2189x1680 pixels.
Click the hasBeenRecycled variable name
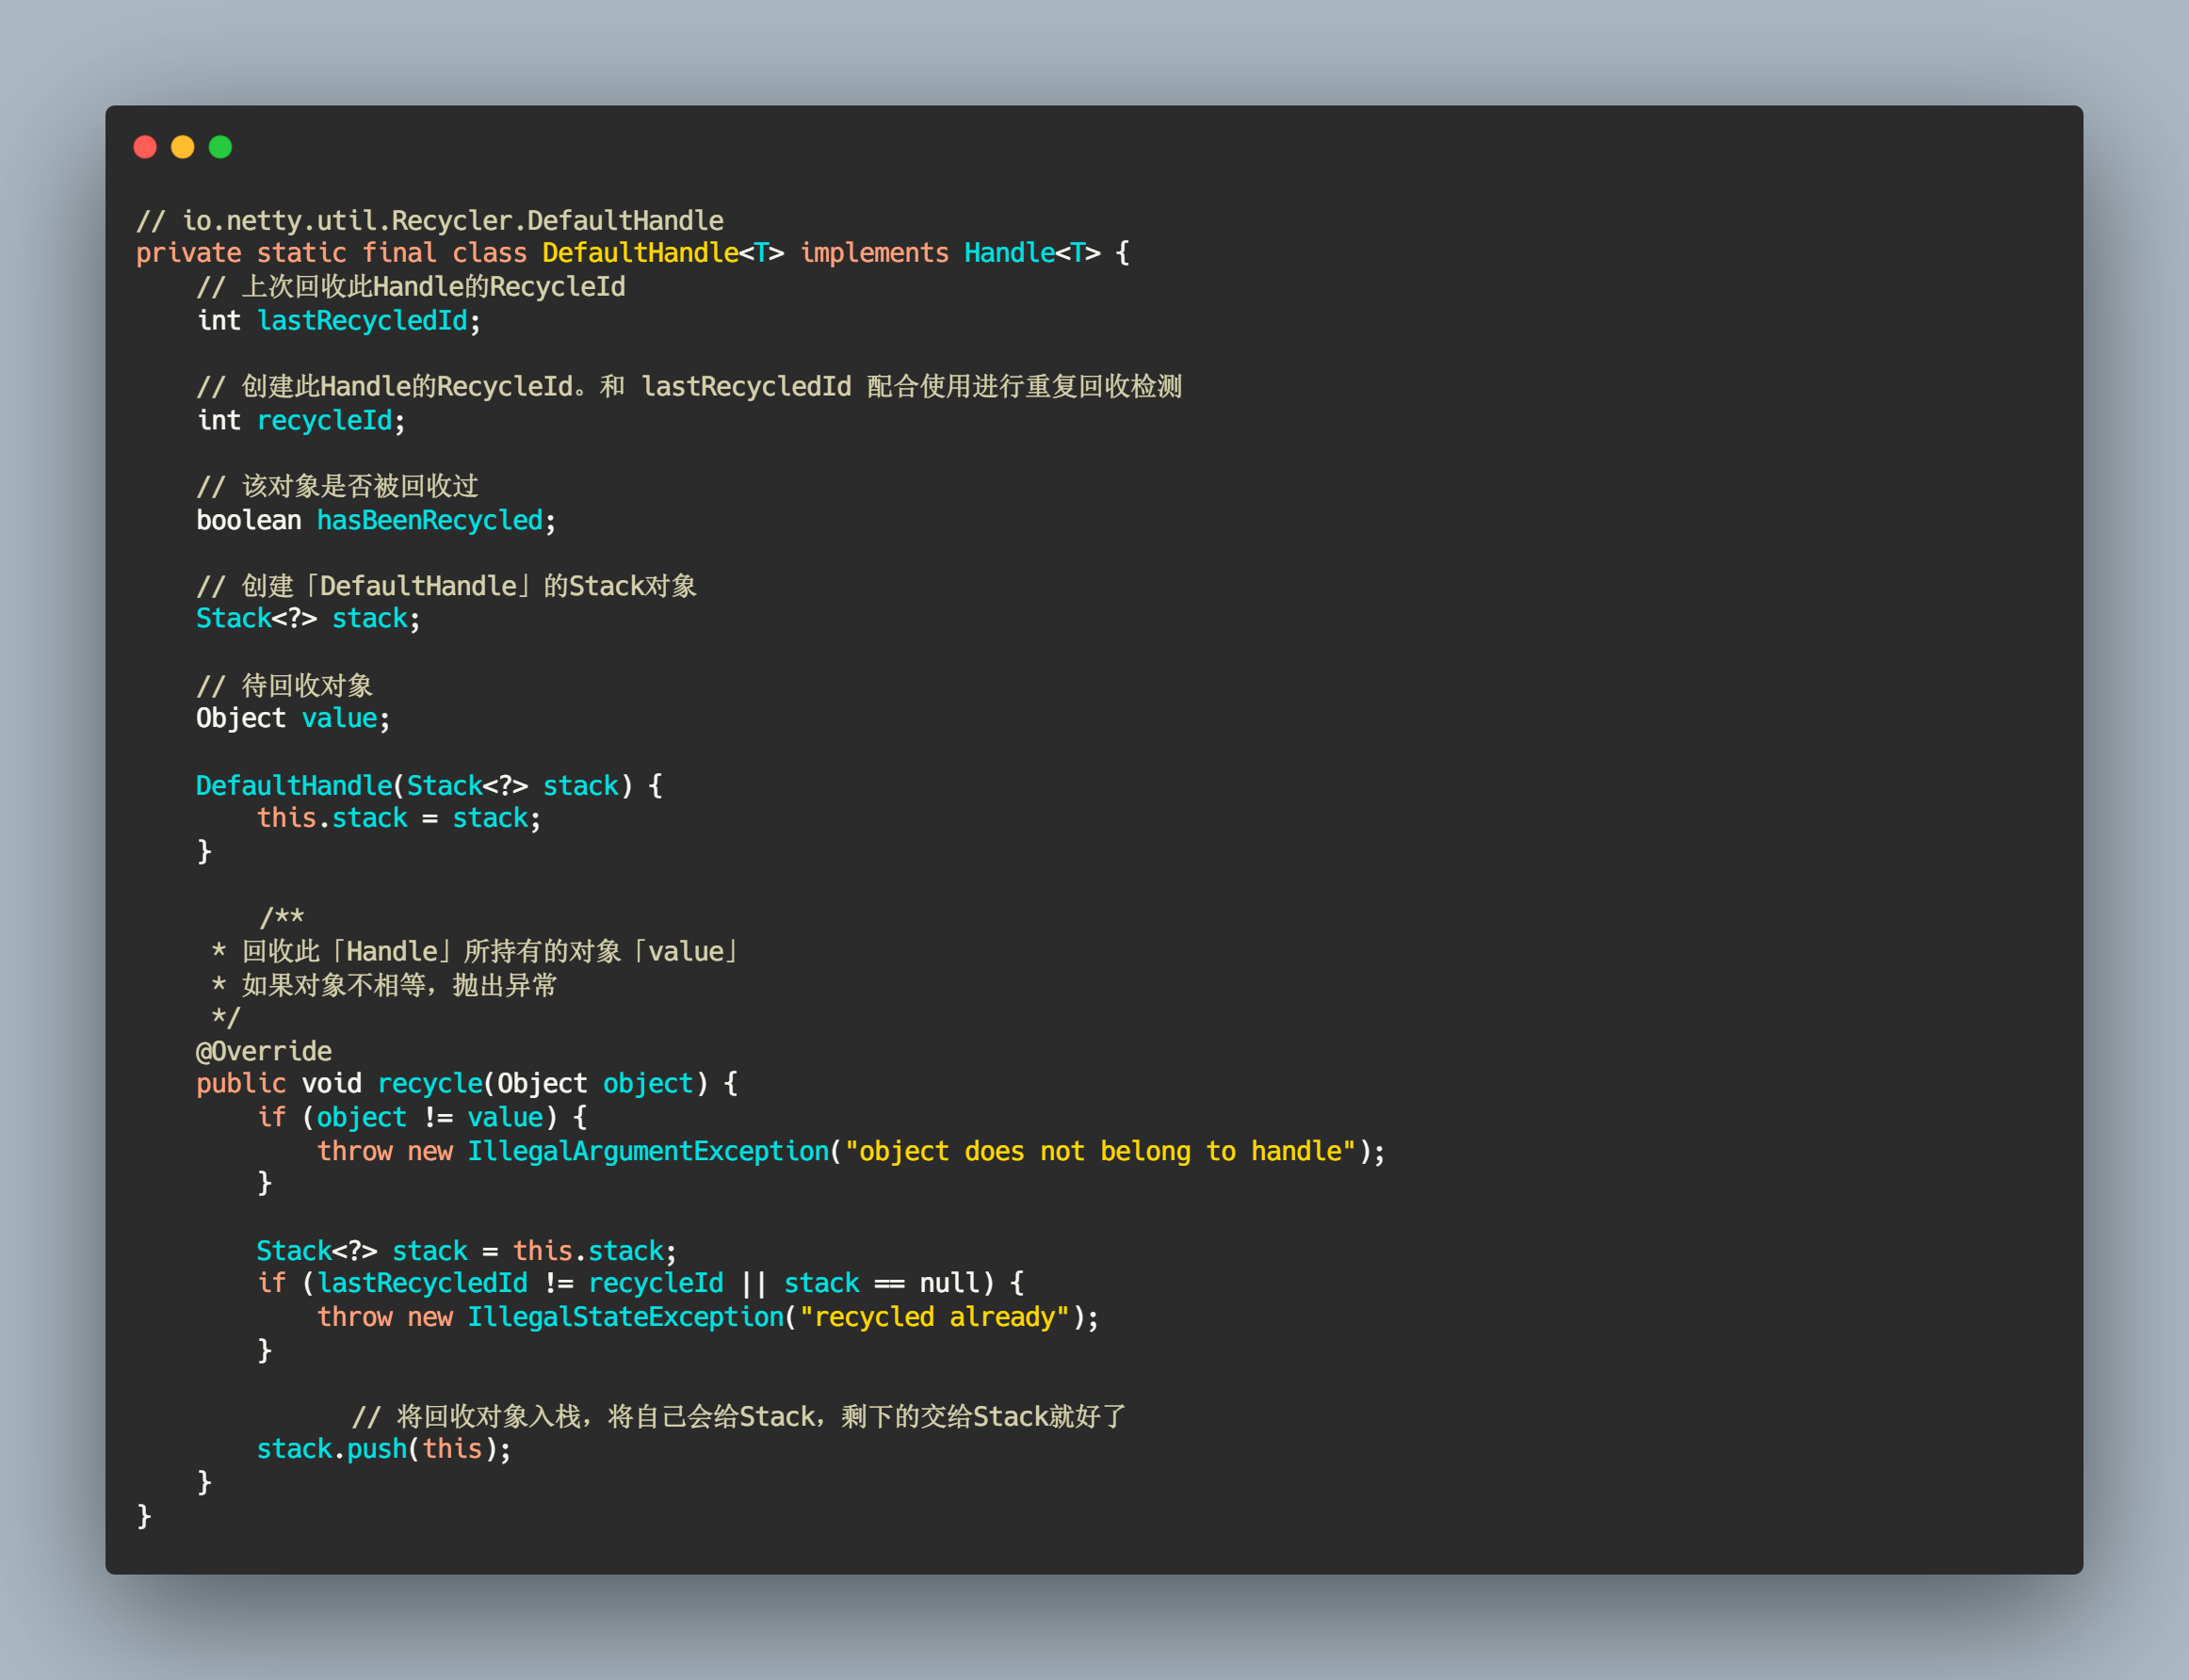point(429,520)
